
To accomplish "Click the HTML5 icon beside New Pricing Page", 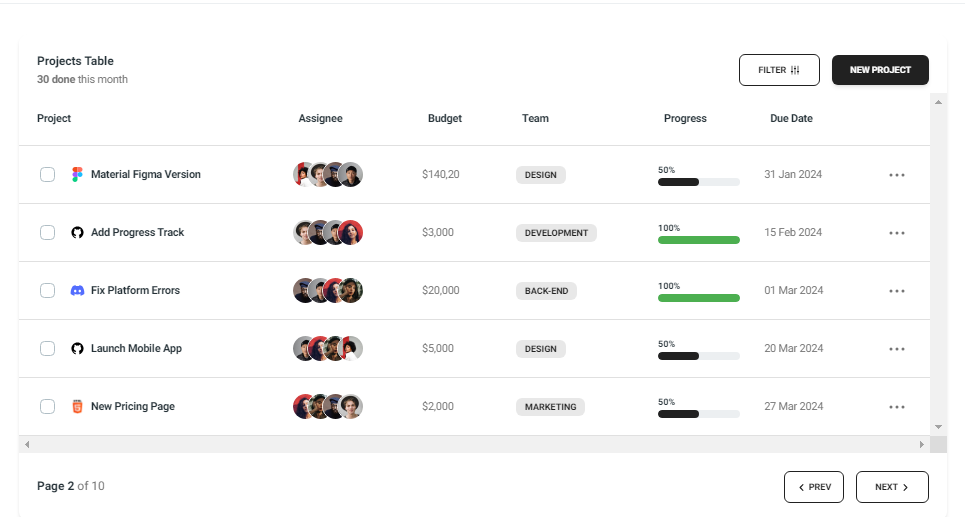I will (x=77, y=407).
